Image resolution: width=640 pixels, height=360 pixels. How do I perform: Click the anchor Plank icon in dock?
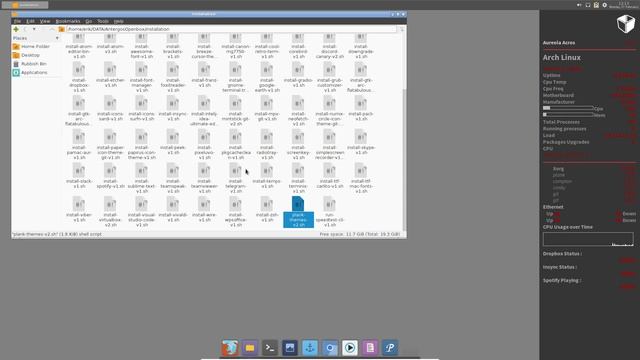310,348
